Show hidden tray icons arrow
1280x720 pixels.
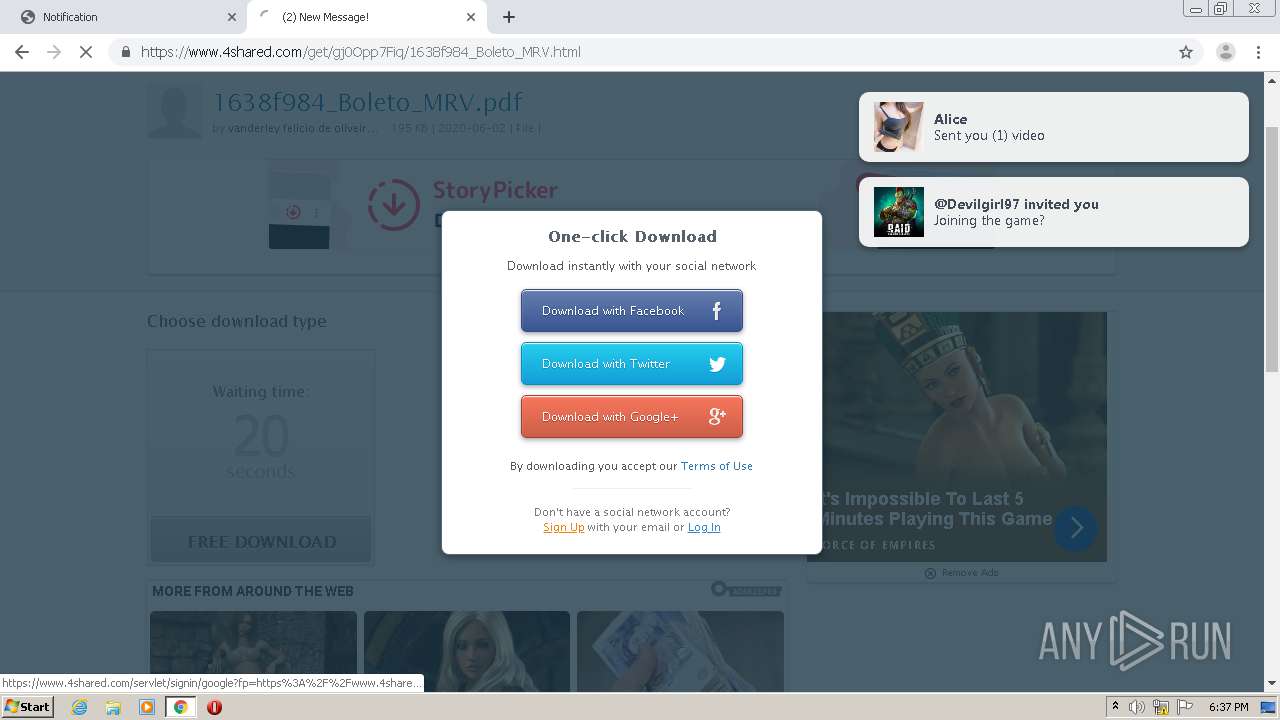pos(1115,707)
